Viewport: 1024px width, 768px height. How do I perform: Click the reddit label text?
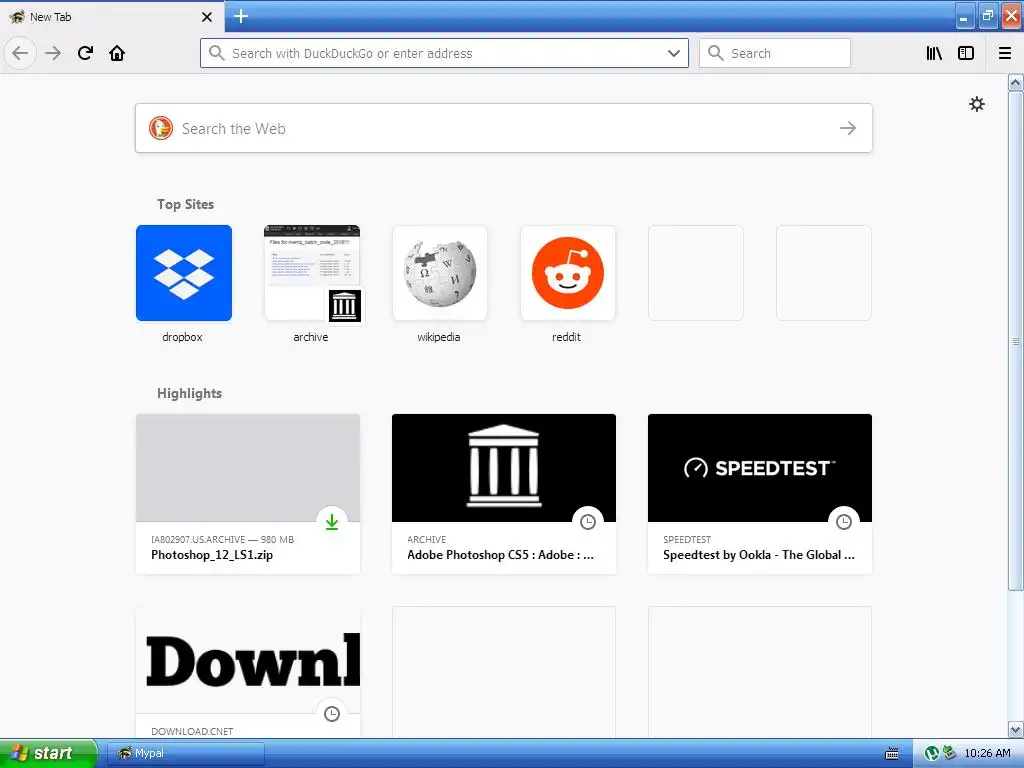tap(566, 337)
